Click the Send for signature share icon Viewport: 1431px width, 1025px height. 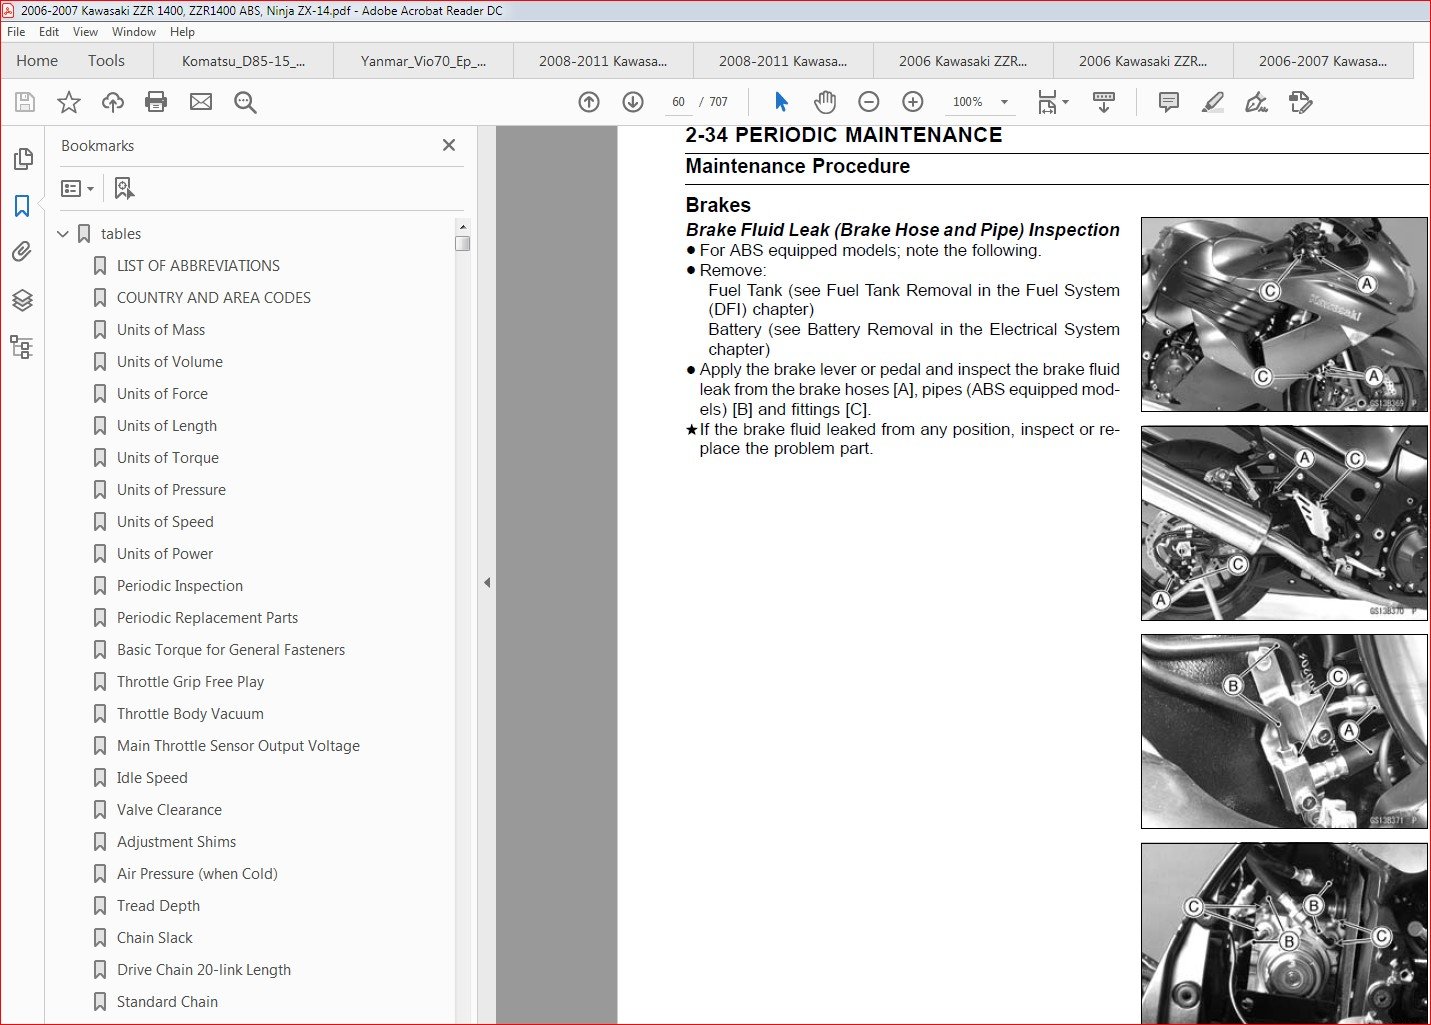[1301, 102]
